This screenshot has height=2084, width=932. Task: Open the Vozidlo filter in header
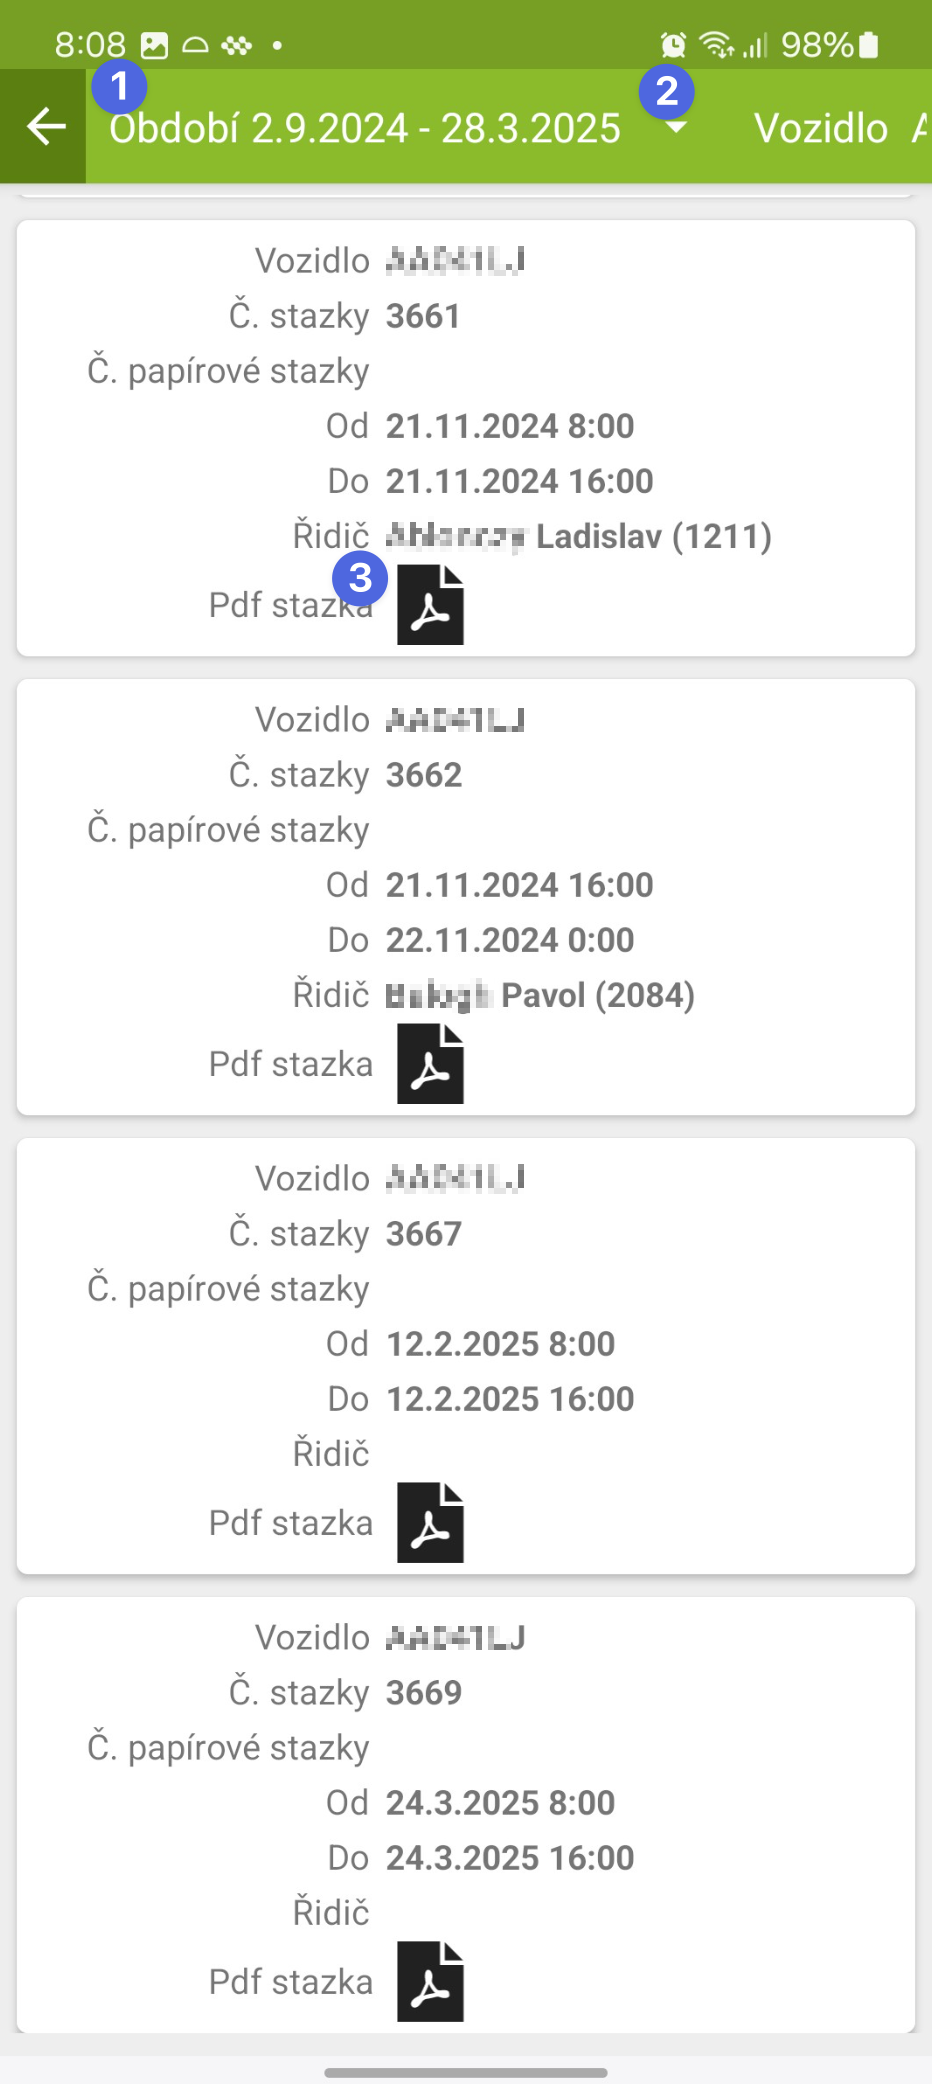tap(821, 129)
